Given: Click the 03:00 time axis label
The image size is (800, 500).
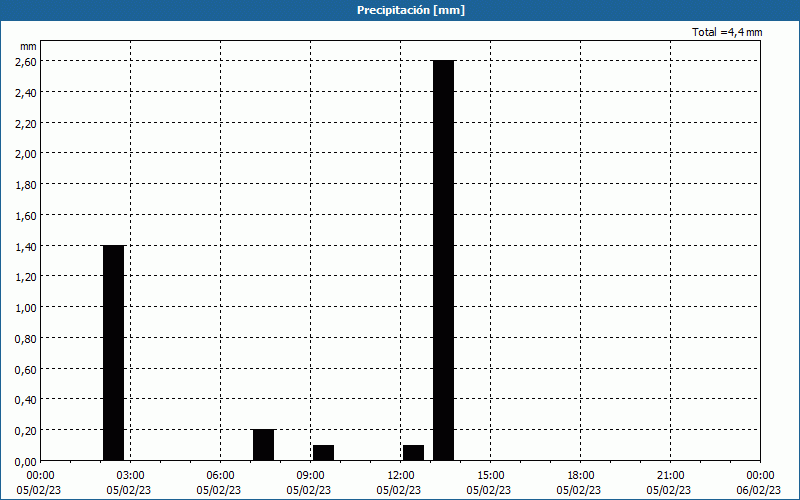Looking at the screenshot, I should (131, 476).
